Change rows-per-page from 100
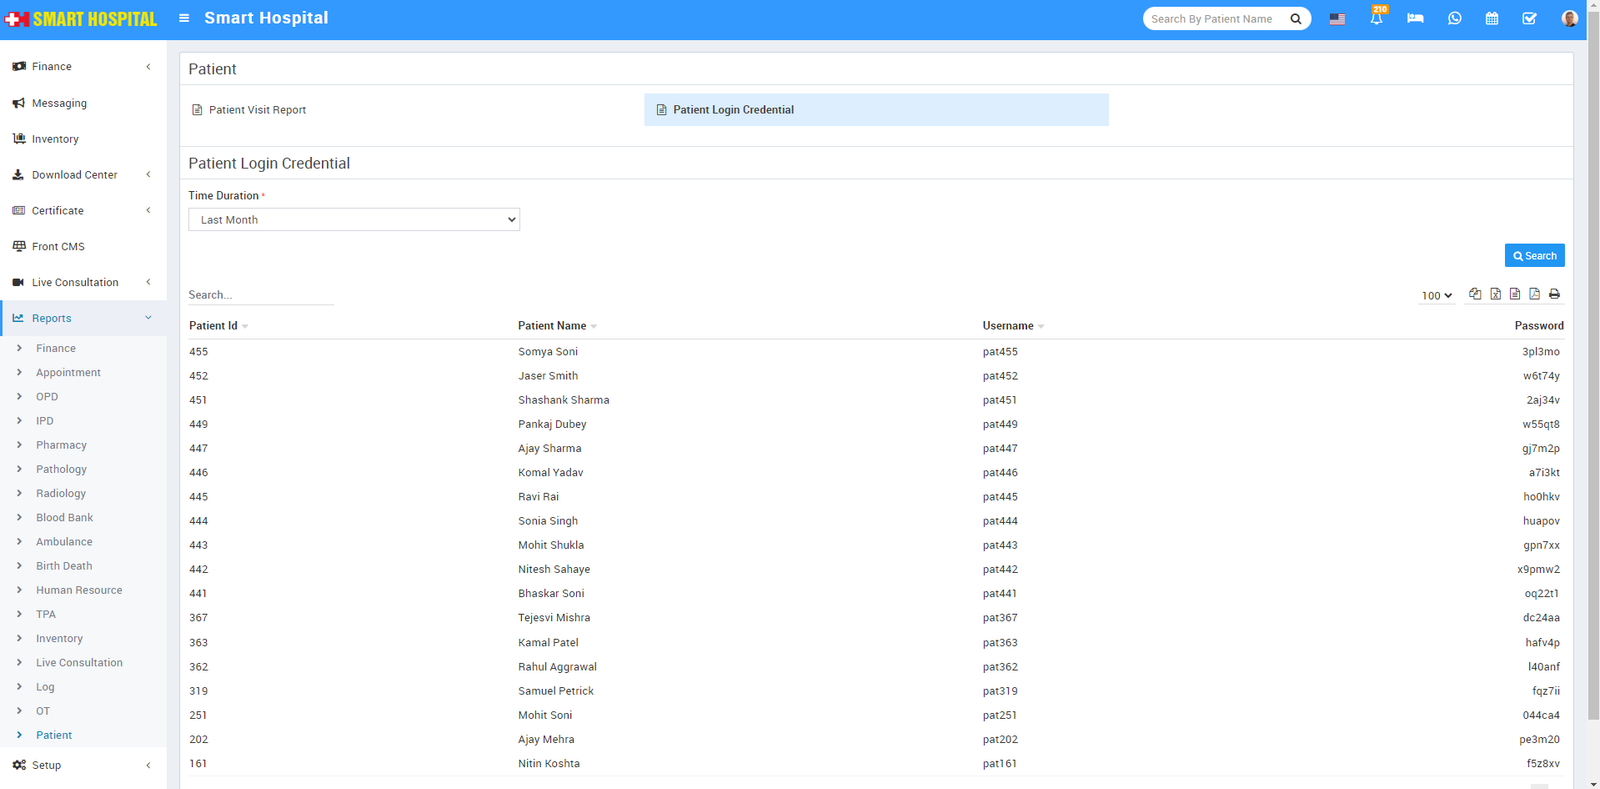Image resolution: width=1600 pixels, height=789 pixels. tap(1436, 296)
